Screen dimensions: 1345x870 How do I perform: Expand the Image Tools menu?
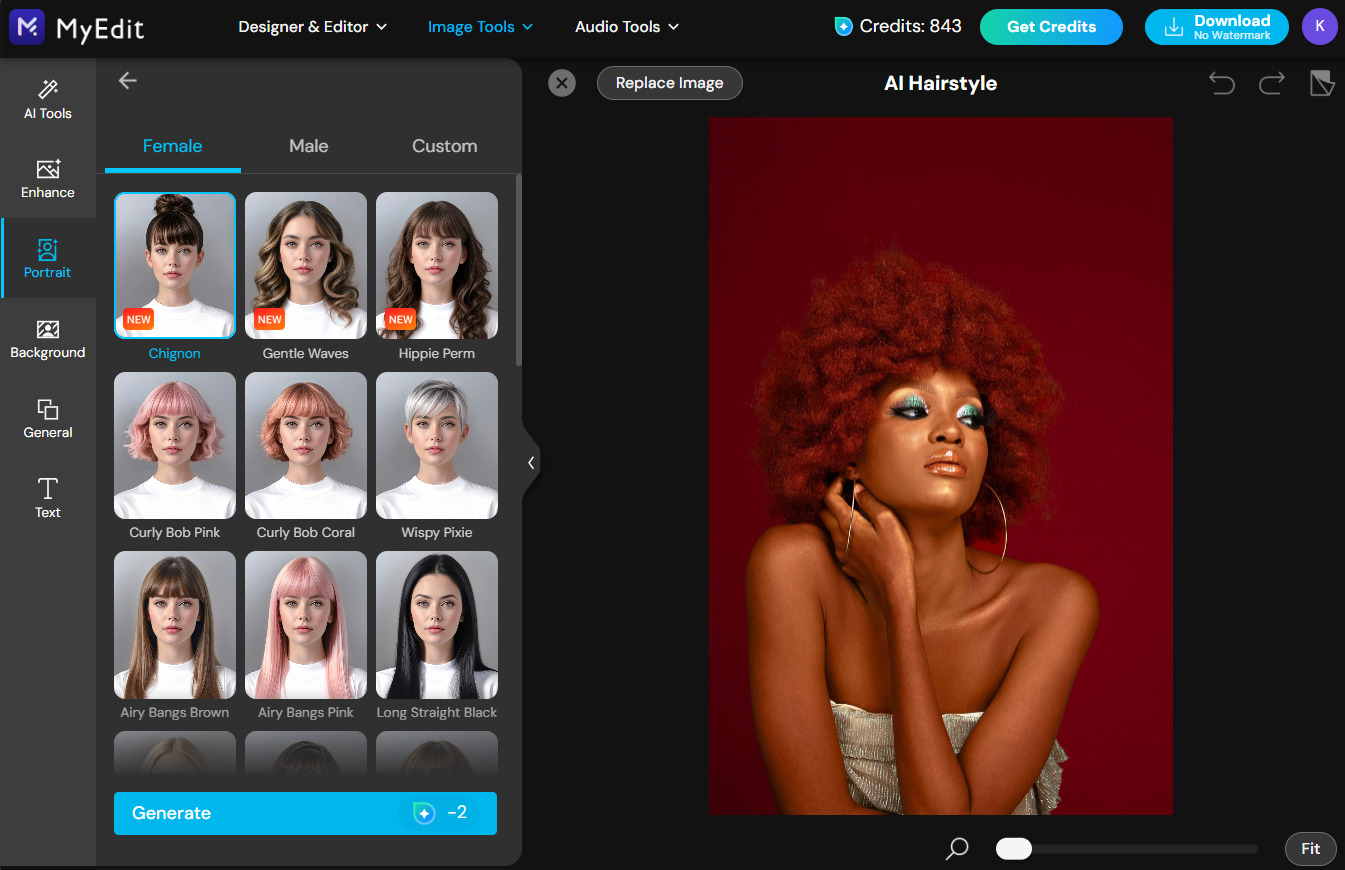480,27
